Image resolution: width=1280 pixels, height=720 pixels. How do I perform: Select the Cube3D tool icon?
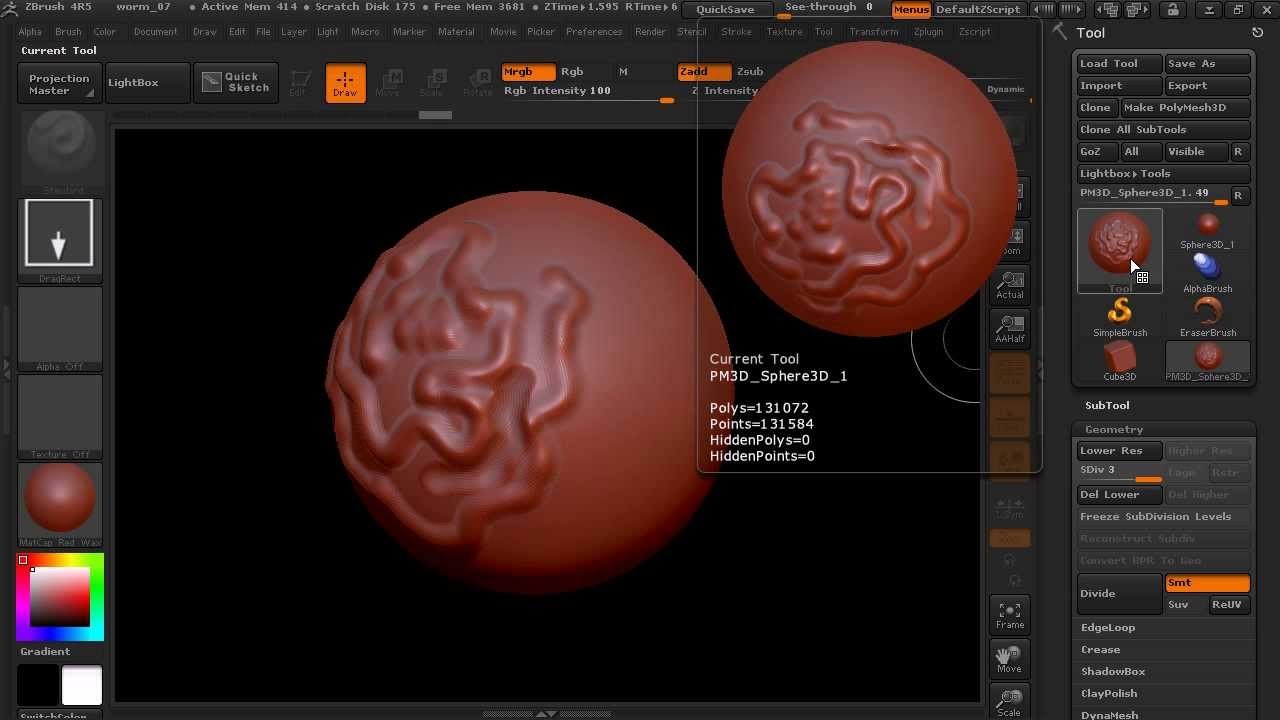coord(1120,362)
